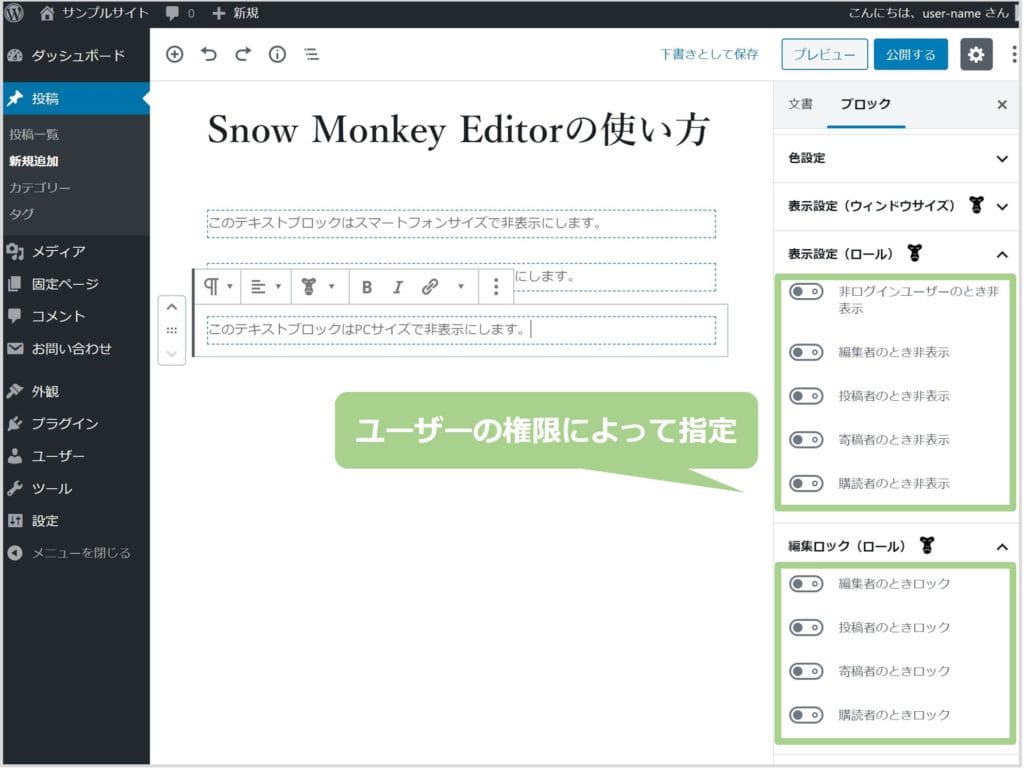Open コメント in the admin menu

point(76,316)
